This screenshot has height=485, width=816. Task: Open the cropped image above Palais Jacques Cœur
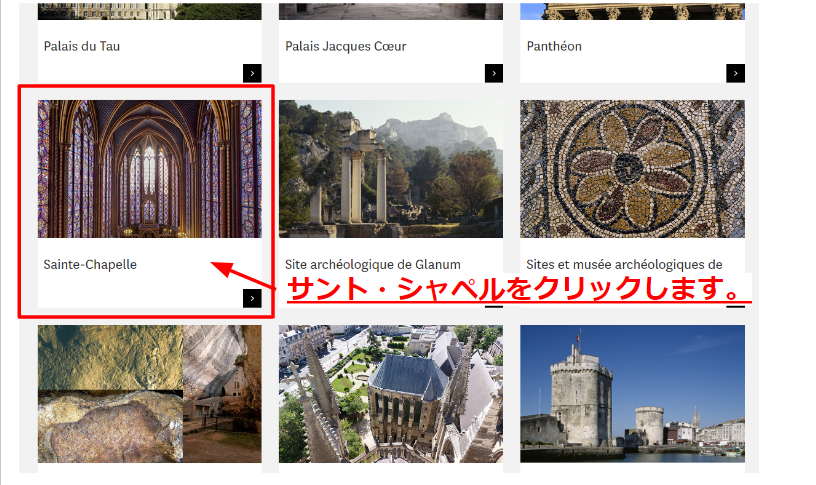click(x=390, y=10)
